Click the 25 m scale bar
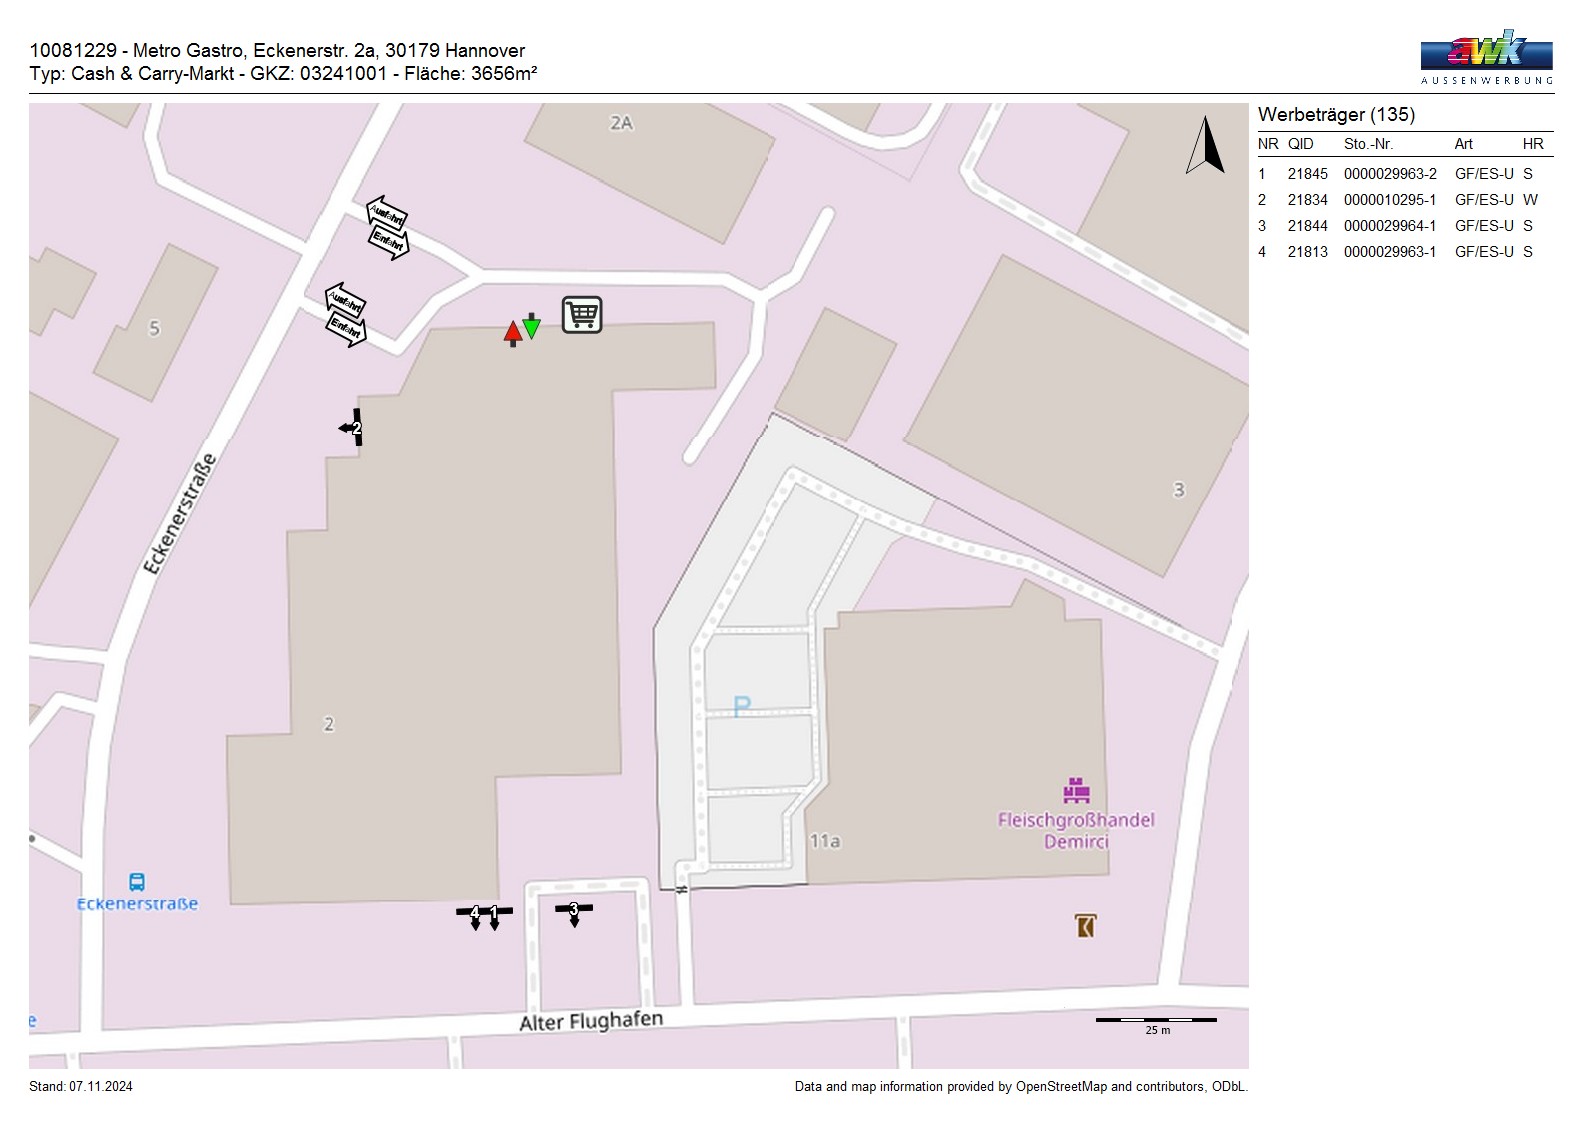The height and width of the screenshot is (1123, 1587). (1156, 1021)
